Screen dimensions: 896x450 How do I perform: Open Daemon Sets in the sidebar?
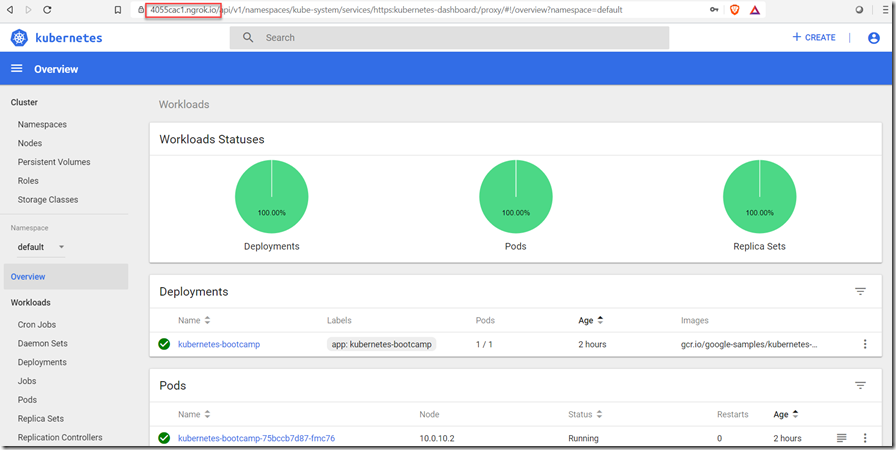click(x=43, y=344)
